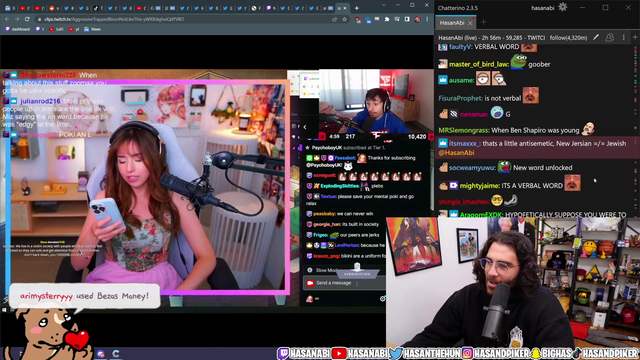Click username mightyjaime in chat
The height and width of the screenshot is (360, 640).
click(480, 186)
